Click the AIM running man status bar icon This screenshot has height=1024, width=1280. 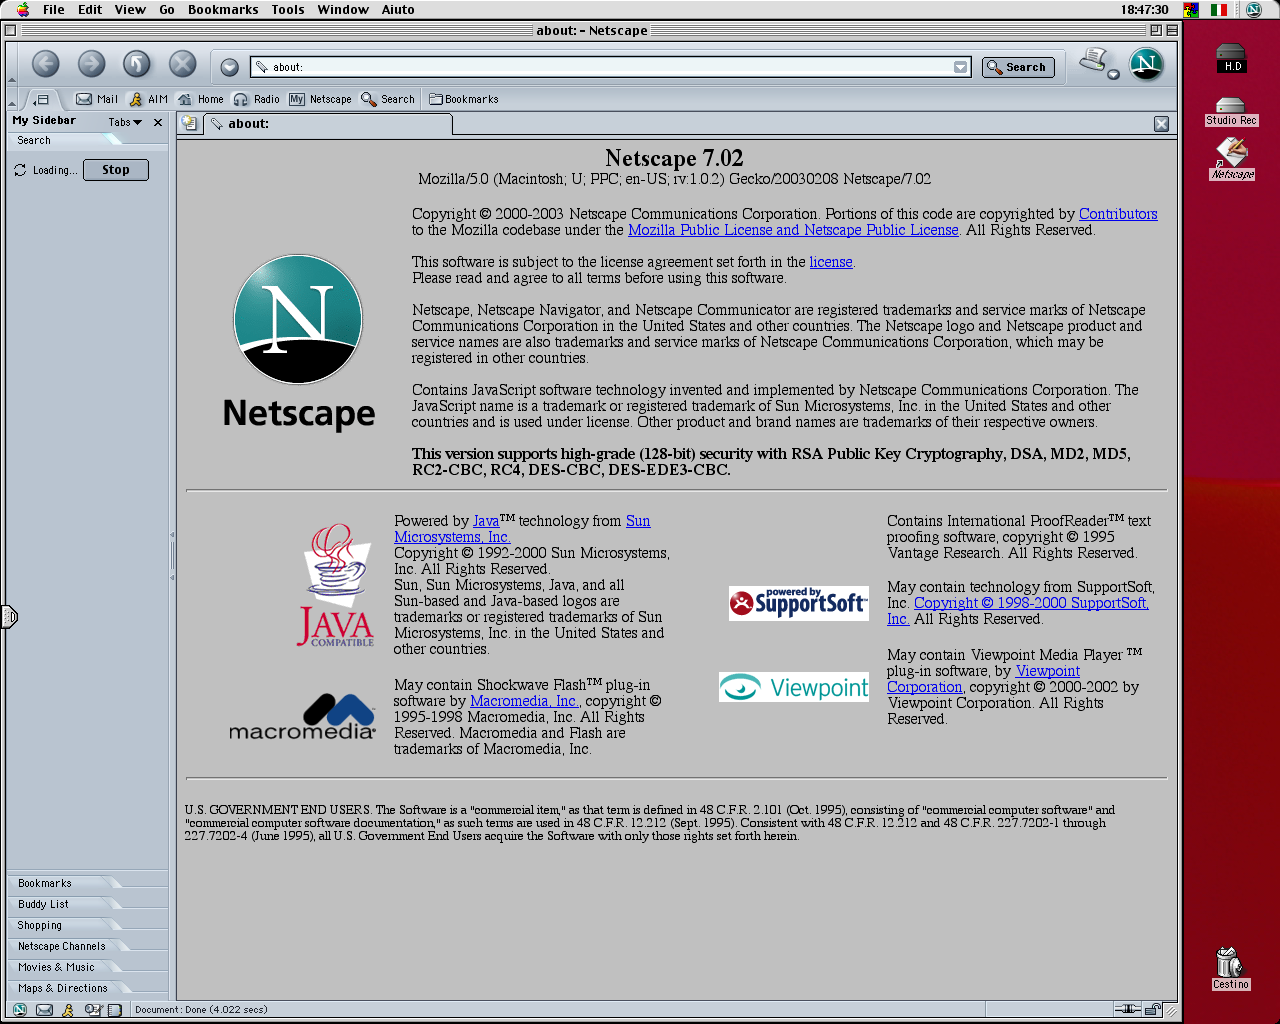(68, 1010)
